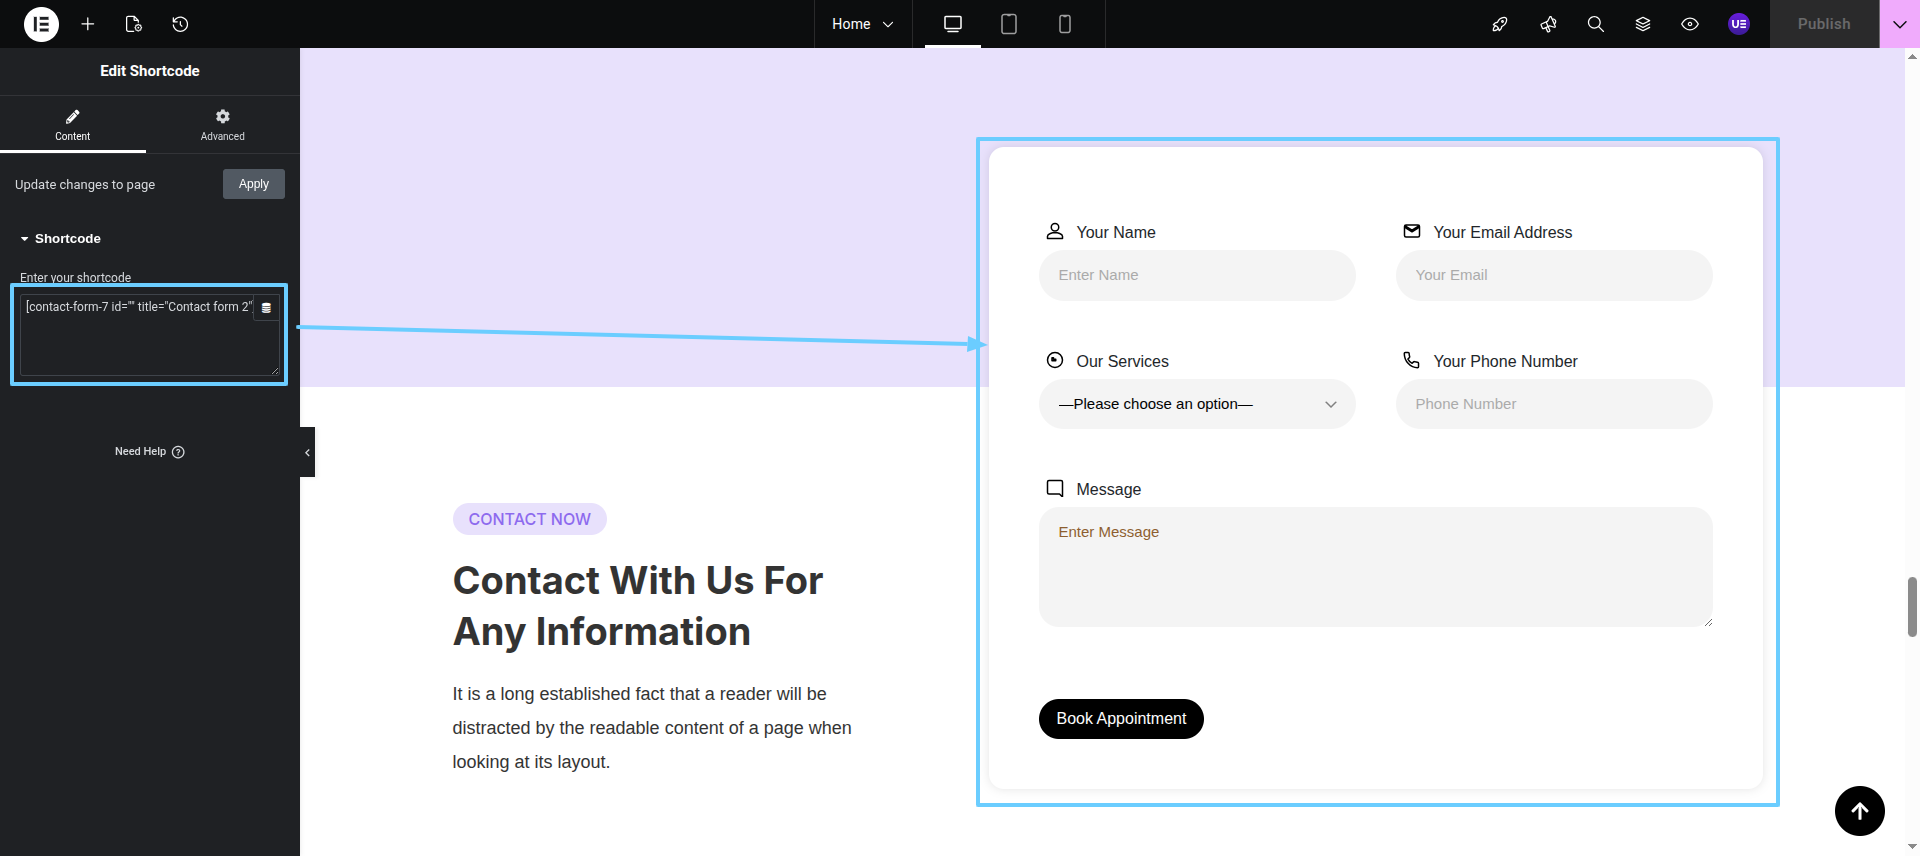The image size is (1920, 856).
Task: Switch to tablet responsive view
Action: click(x=1008, y=24)
